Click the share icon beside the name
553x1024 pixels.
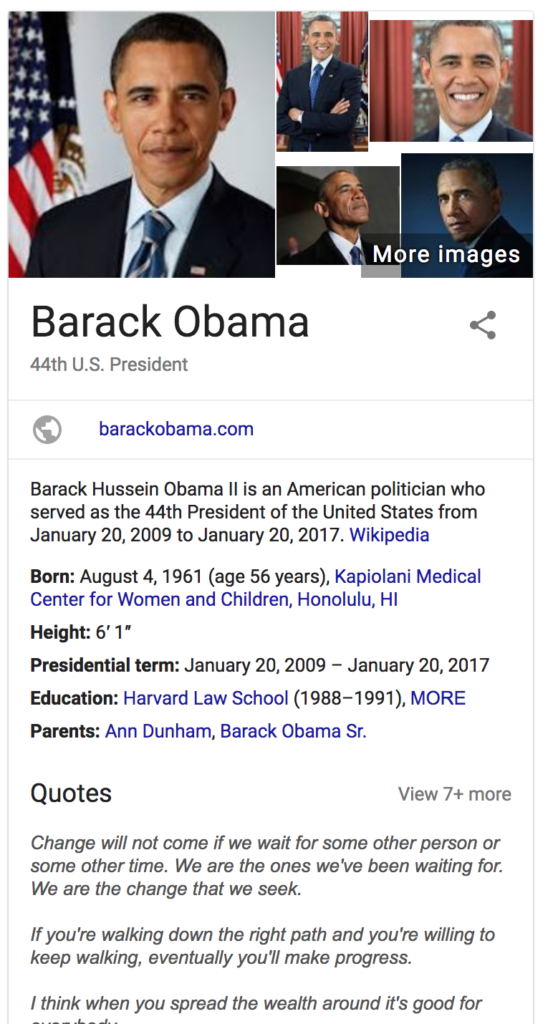tap(483, 325)
